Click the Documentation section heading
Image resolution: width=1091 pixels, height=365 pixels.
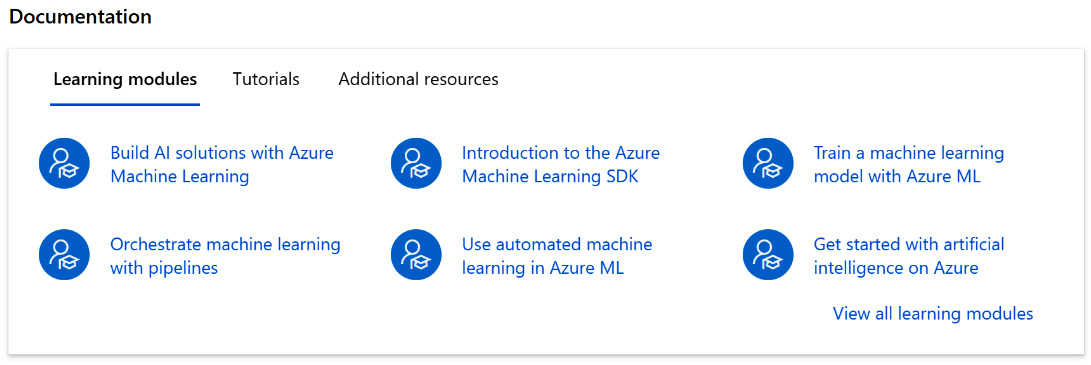[x=80, y=17]
